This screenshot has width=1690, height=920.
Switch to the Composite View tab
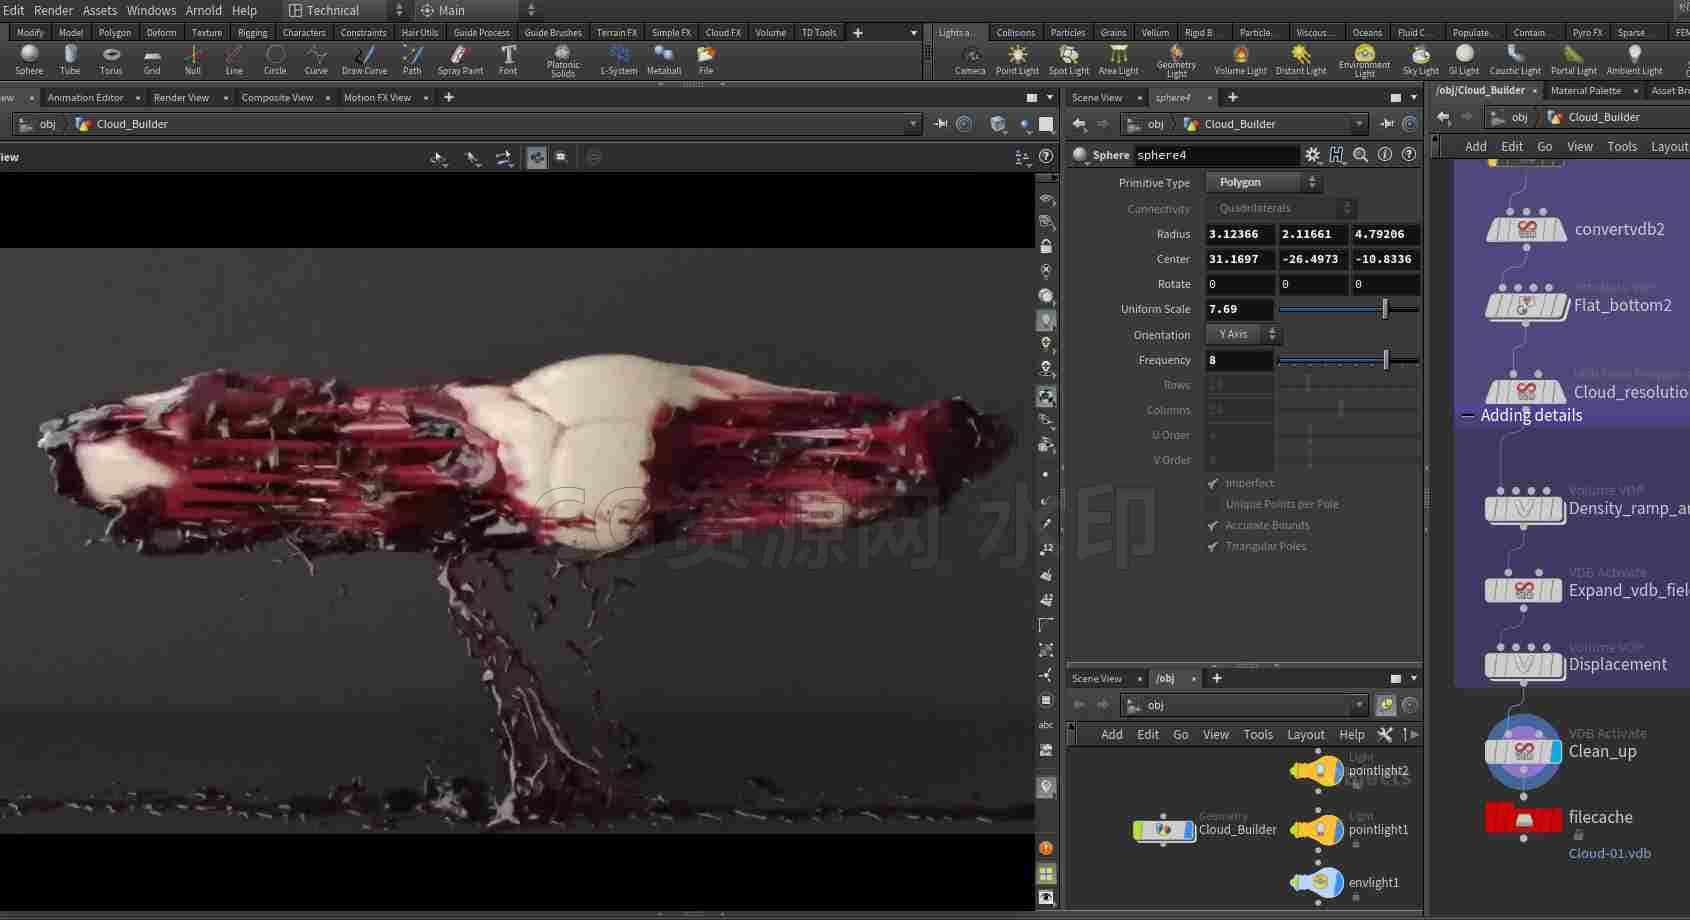pyautogui.click(x=277, y=97)
